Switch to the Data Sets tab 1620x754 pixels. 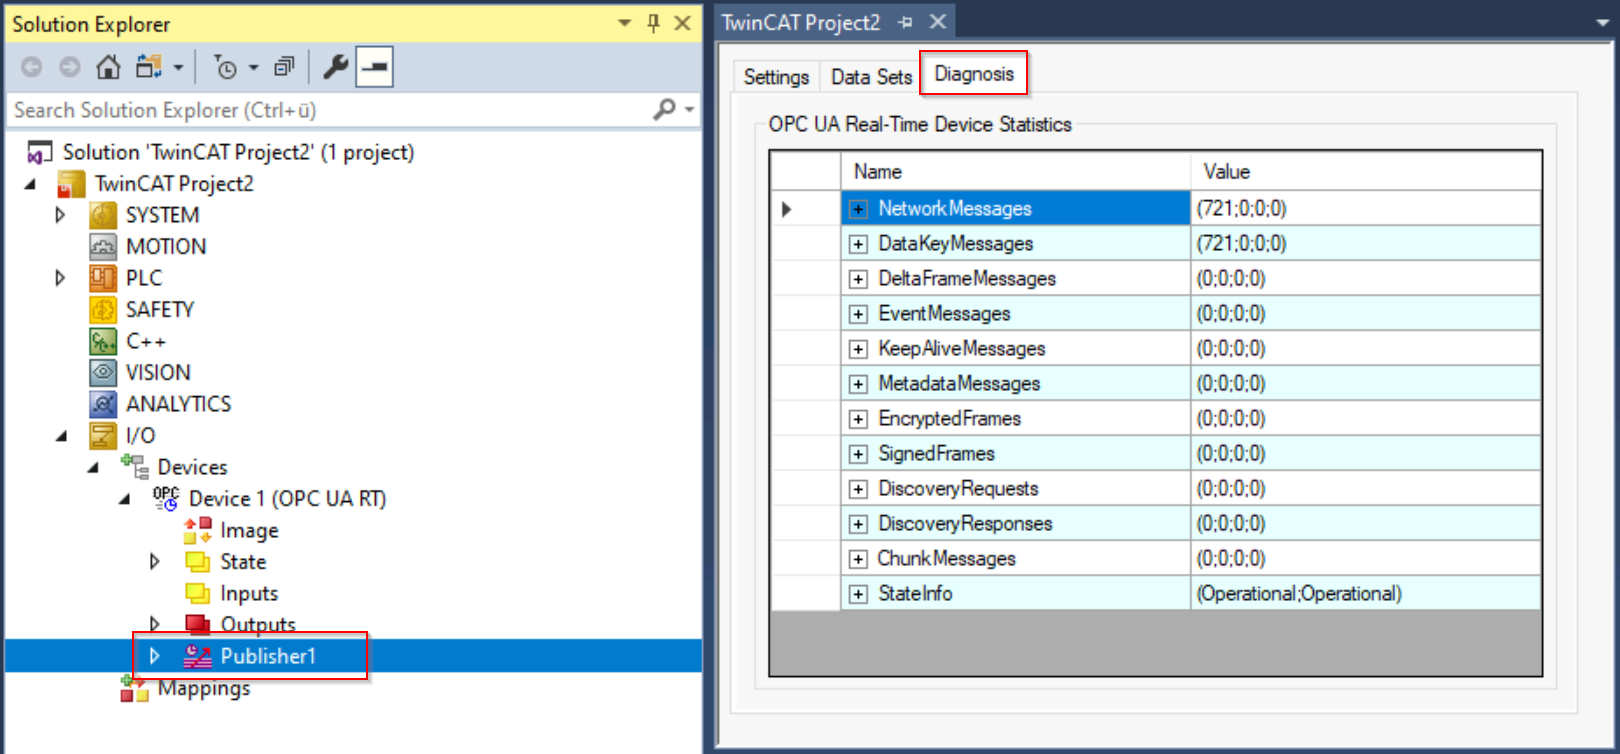tap(871, 76)
